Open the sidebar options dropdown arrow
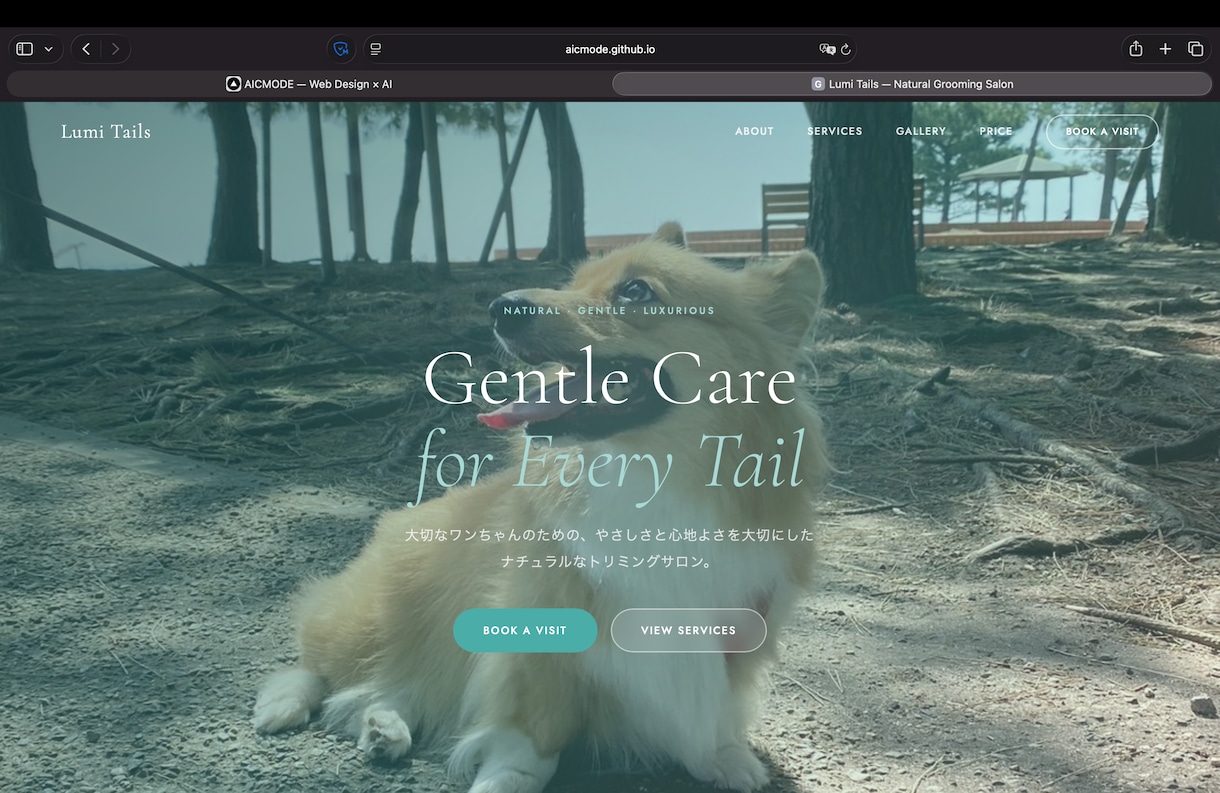 48,49
